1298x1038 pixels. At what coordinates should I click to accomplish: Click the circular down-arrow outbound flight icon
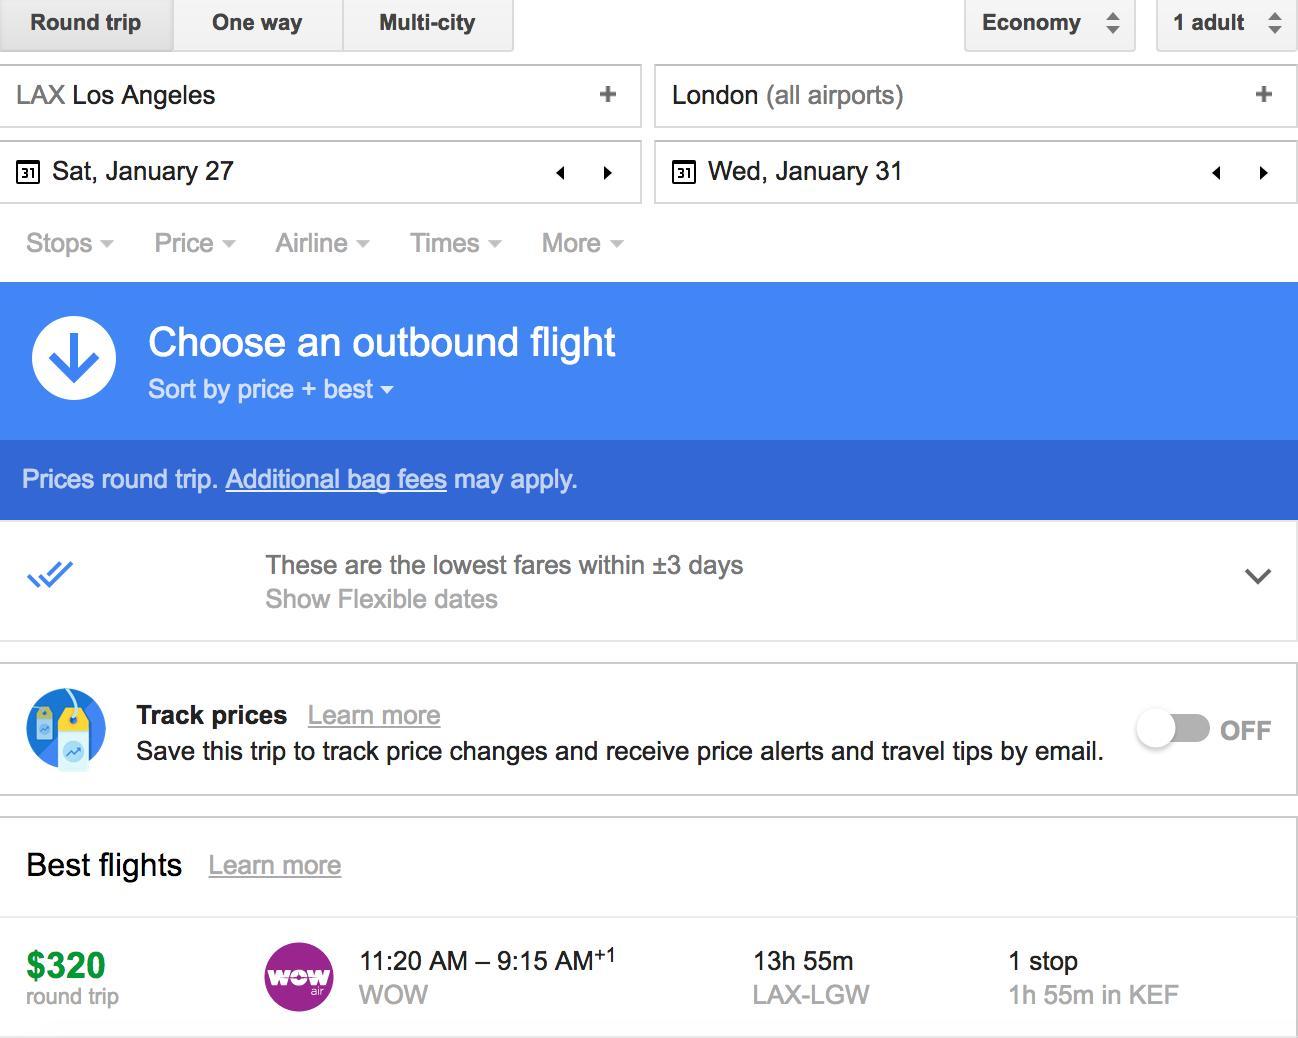tap(74, 358)
